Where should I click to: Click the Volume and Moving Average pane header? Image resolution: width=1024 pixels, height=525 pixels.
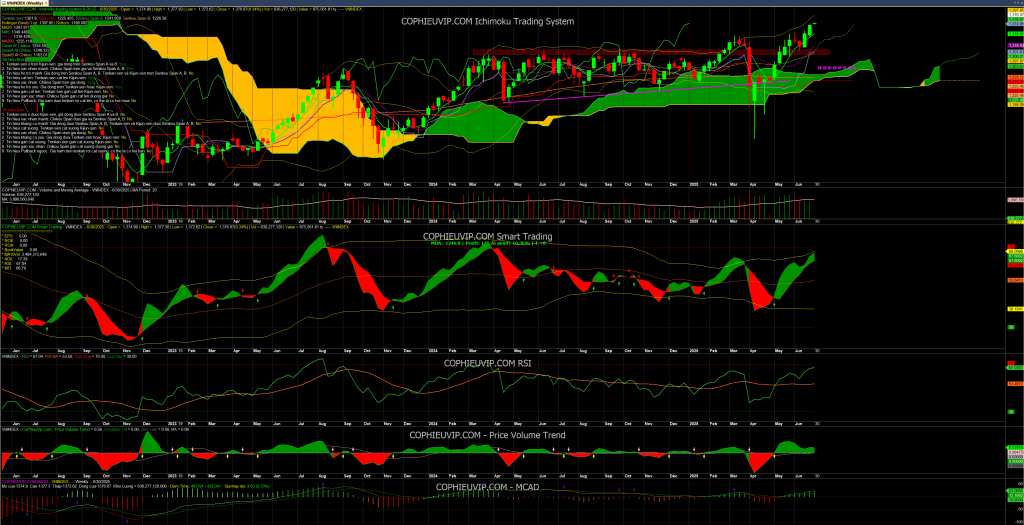click(x=79, y=190)
